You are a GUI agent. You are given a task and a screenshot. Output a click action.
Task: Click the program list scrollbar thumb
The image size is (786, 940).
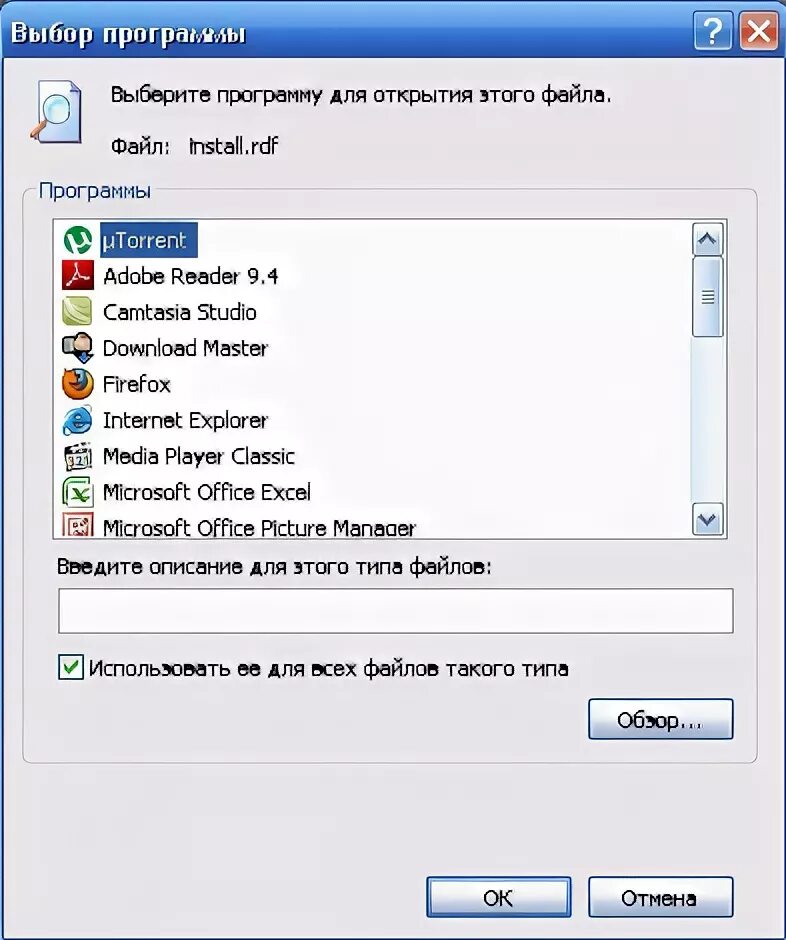click(x=707, y=297)
